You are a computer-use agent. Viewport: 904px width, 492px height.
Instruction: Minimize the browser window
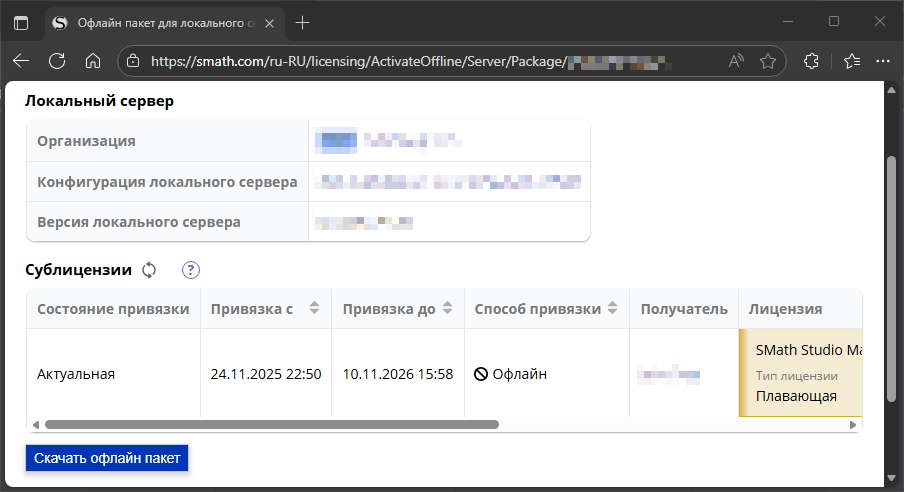(x=788, y=21)
